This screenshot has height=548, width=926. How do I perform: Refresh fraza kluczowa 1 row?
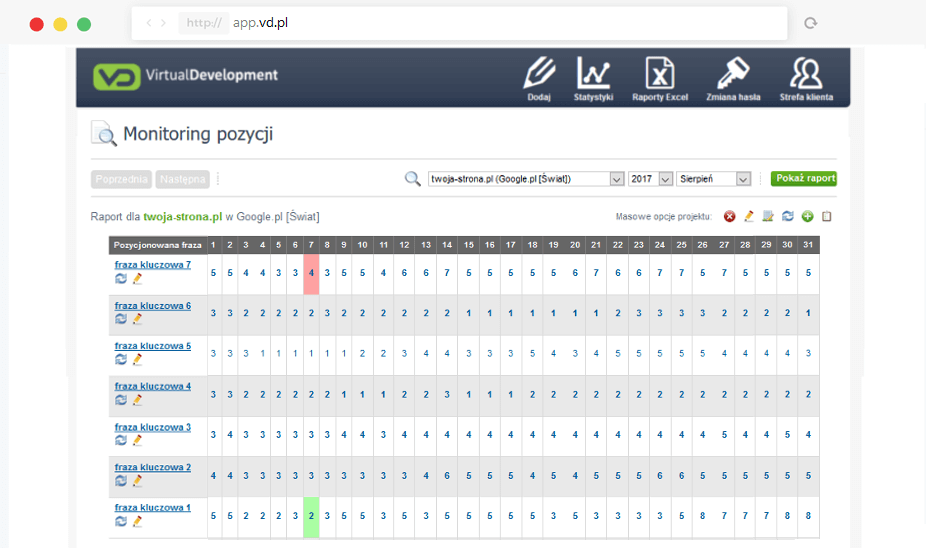coord(120,521)
